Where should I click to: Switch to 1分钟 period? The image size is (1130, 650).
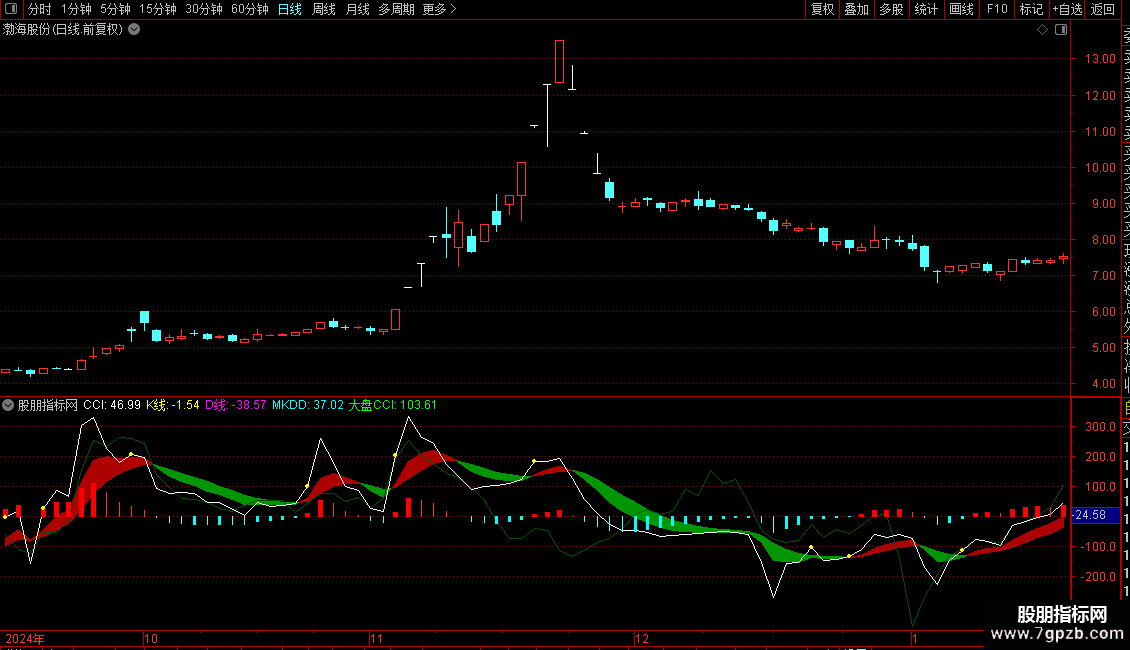coord(76,9)
